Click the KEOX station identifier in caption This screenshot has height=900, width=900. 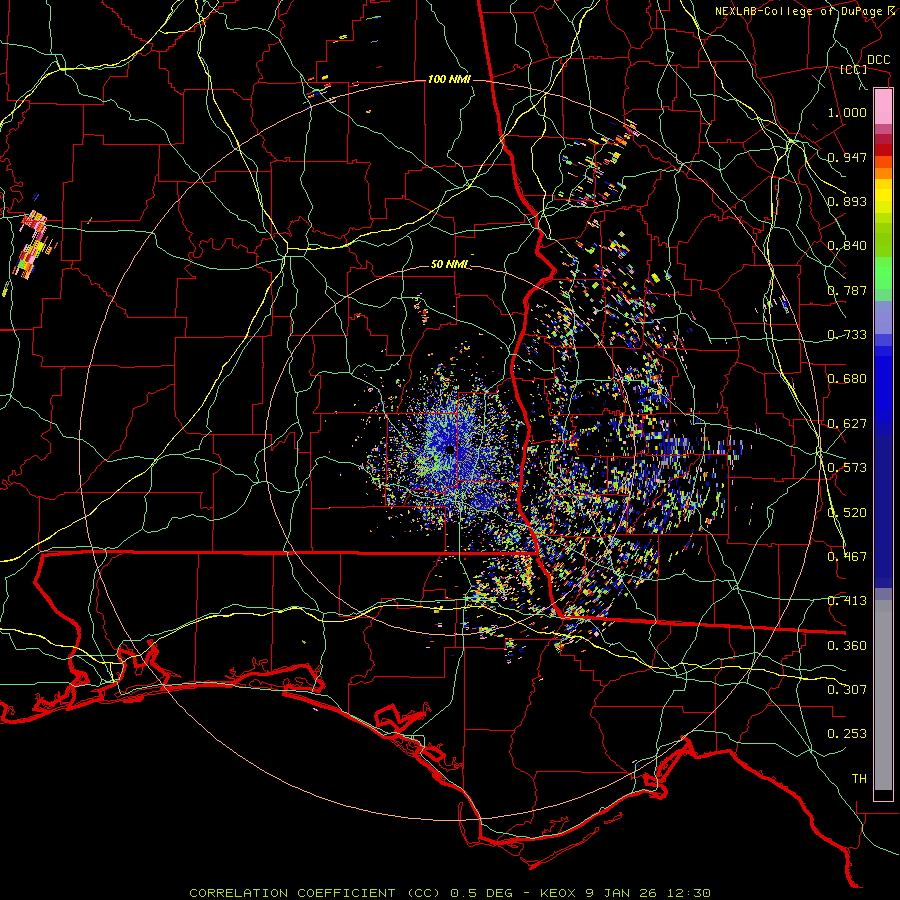click(x=559, y=893)
